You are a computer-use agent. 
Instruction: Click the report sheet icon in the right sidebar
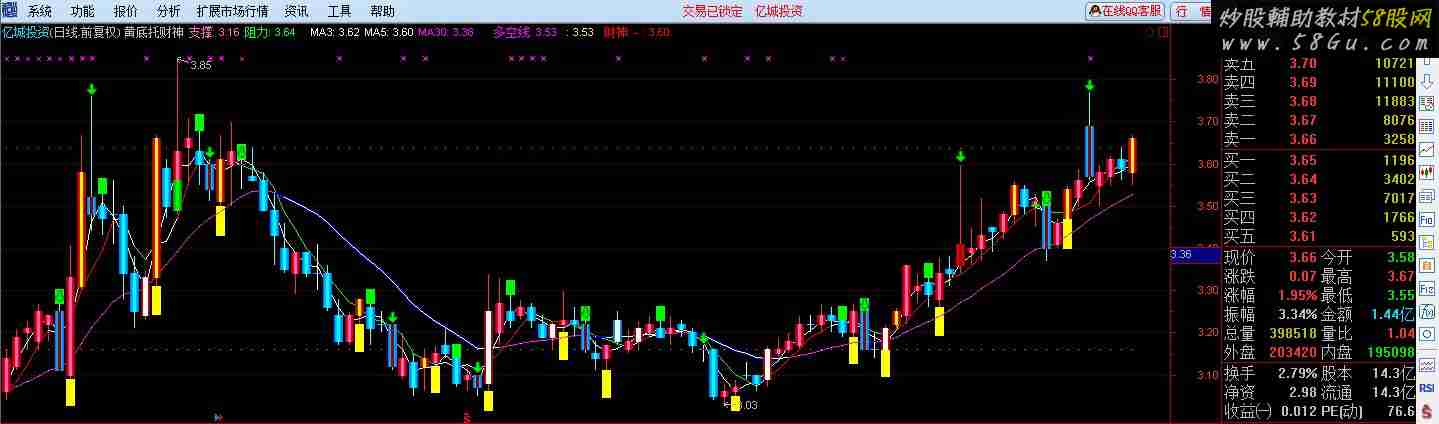[x=1427, y=102]
